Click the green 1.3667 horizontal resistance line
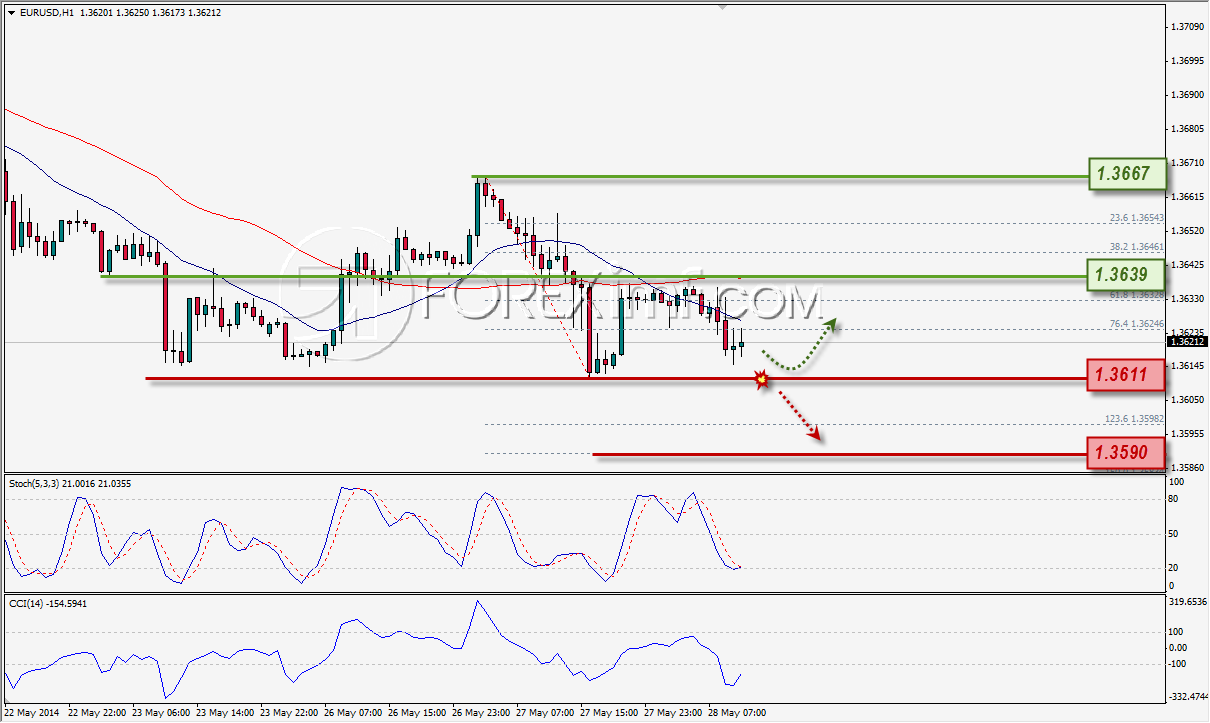This screenshot has width=1210, height=723. 780,177
